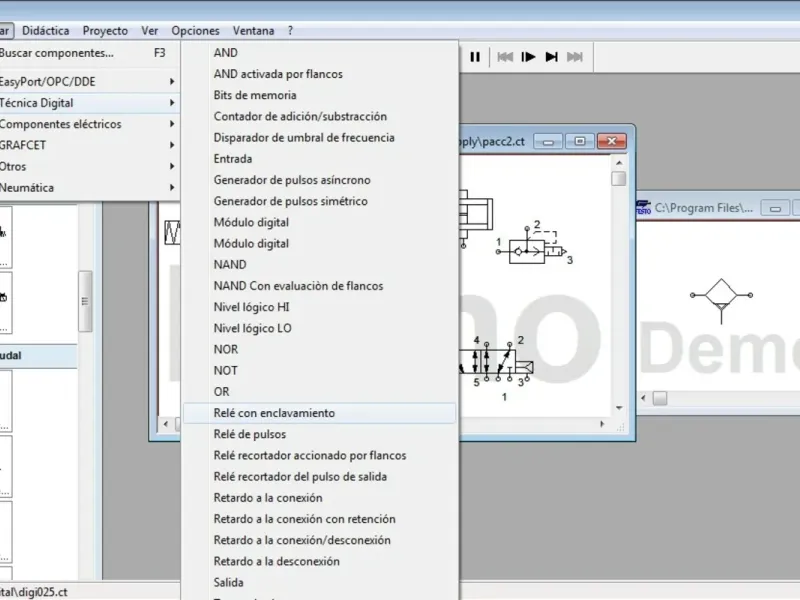Screen dimensions: 800x600
Task: Select Retardo a la desconexión
Action: [319, 561]
